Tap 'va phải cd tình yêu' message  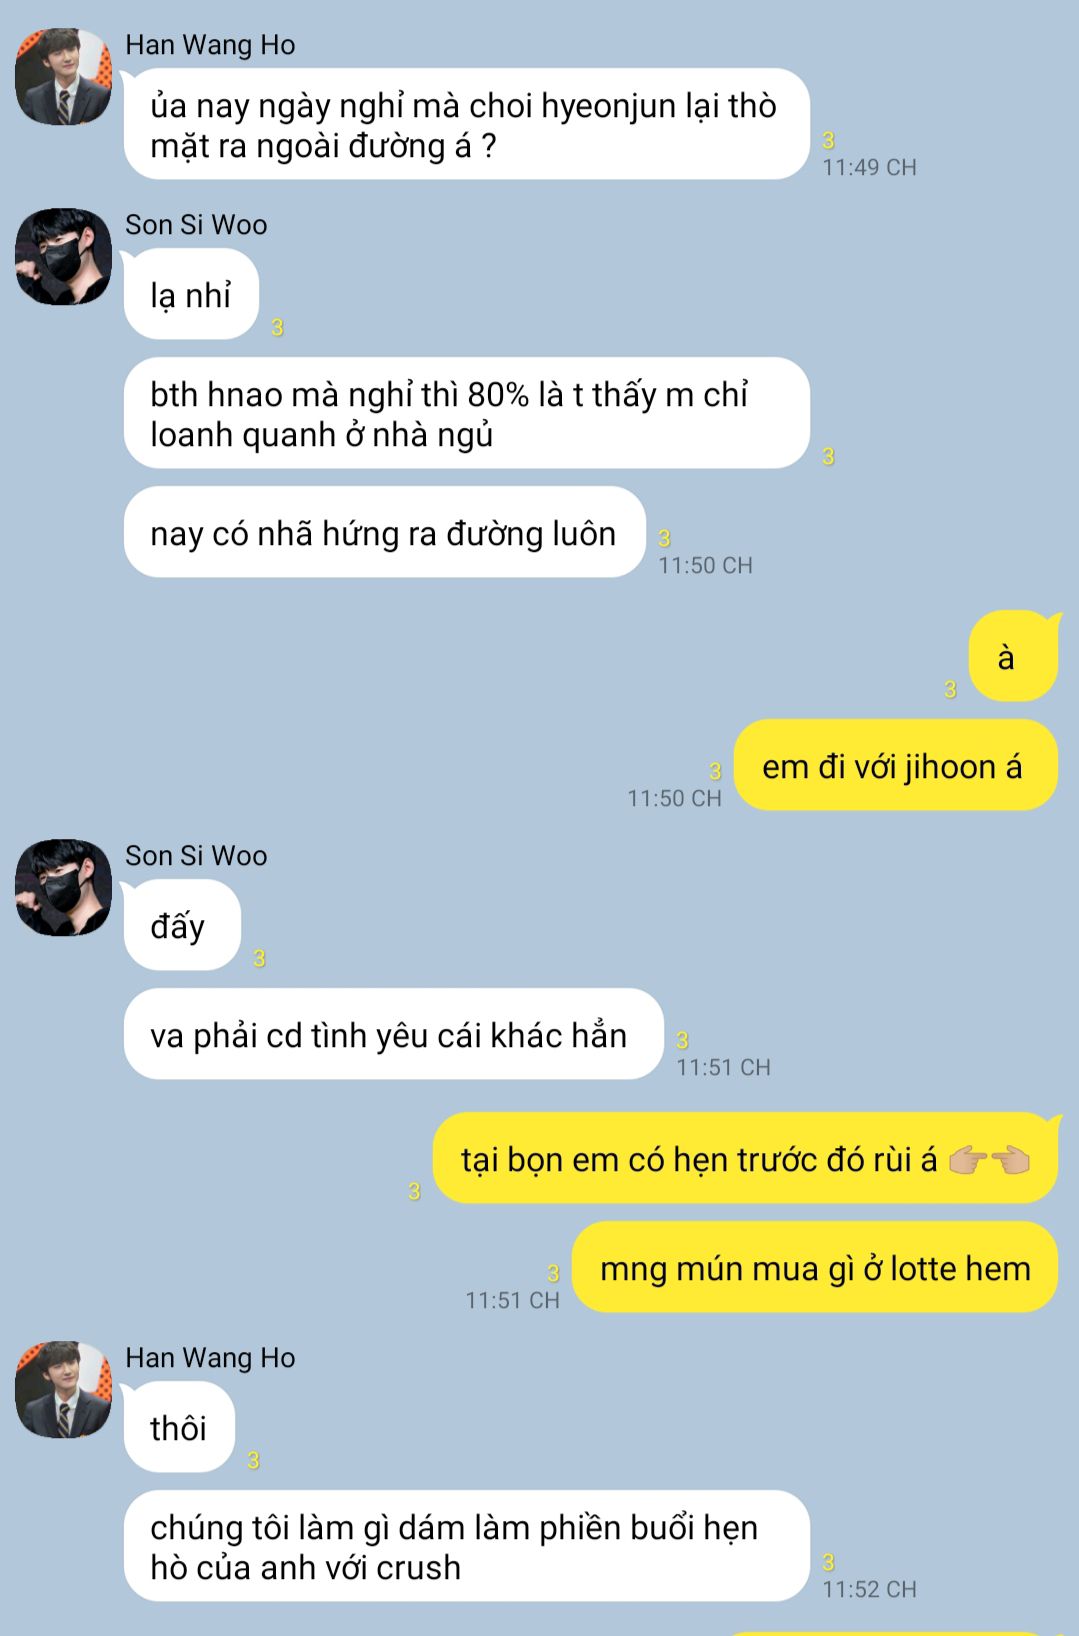coord(393,1035)
